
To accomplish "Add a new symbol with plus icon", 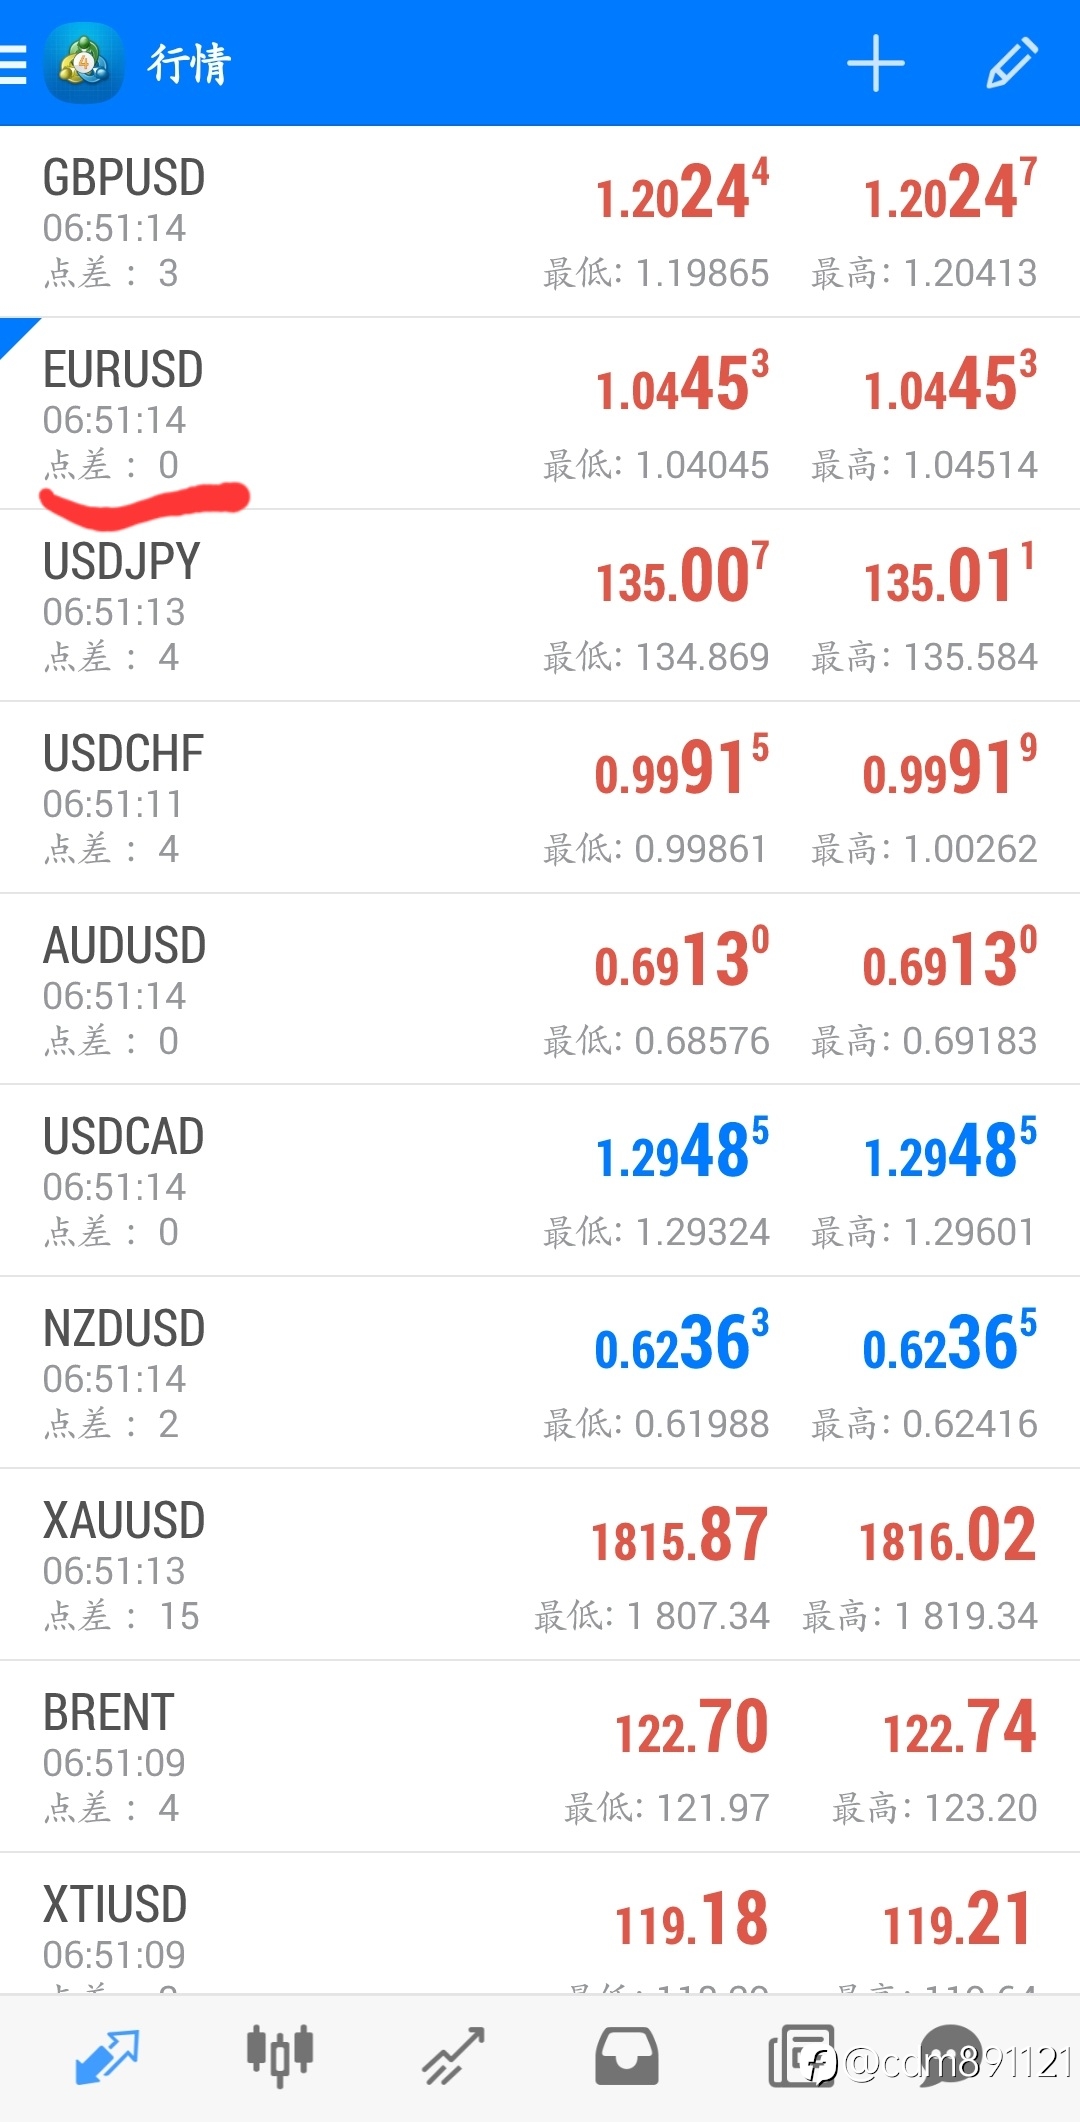I will [875, 64].
